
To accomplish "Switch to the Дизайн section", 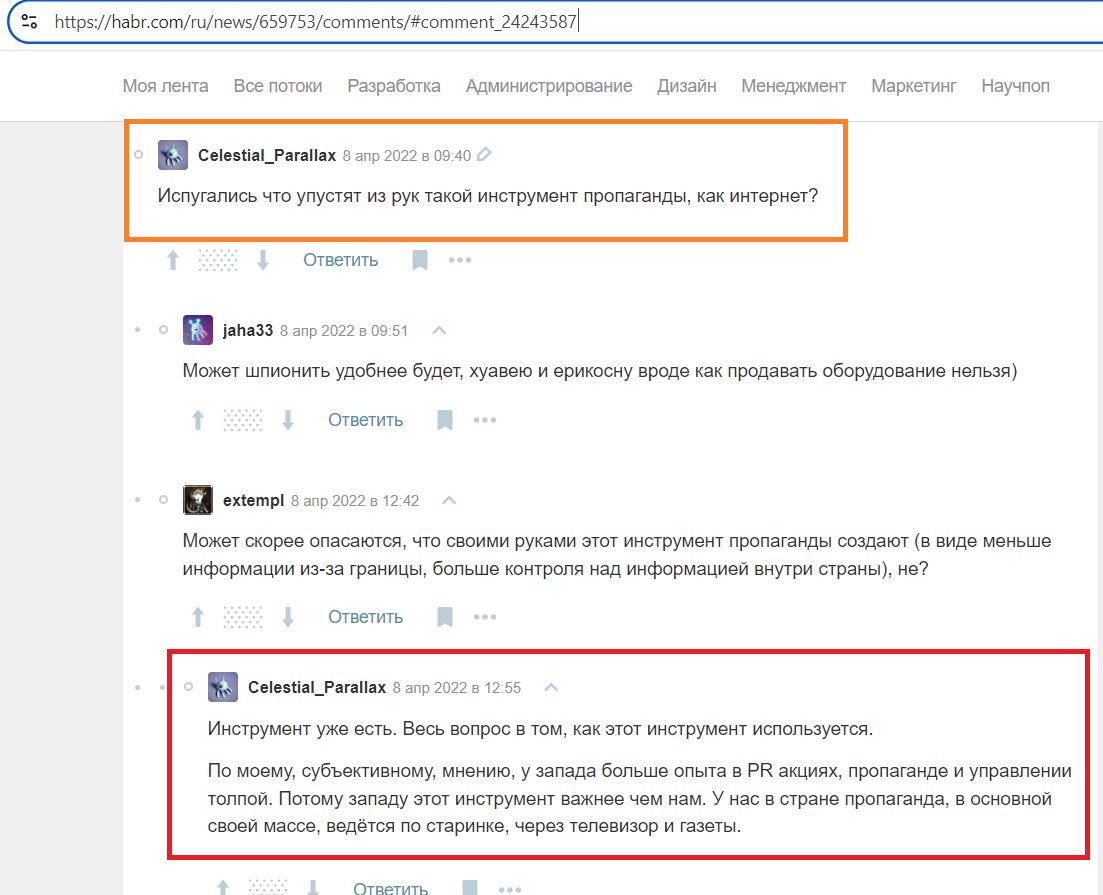I will (687, 86).
